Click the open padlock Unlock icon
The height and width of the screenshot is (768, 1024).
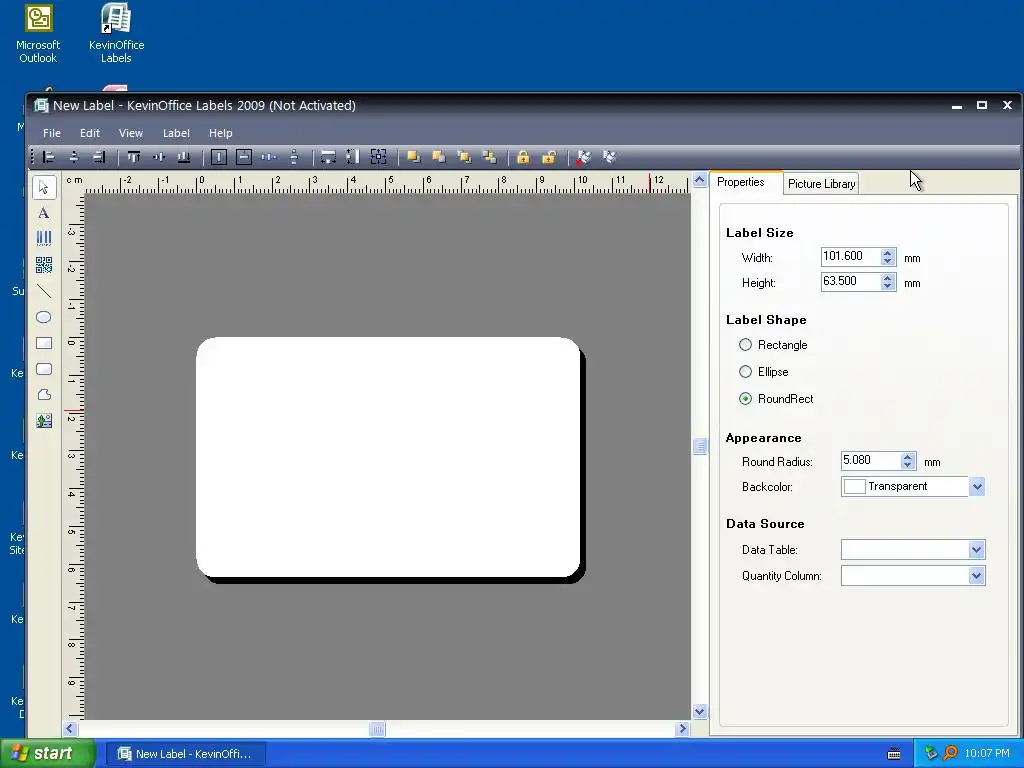tap(549, 157)
